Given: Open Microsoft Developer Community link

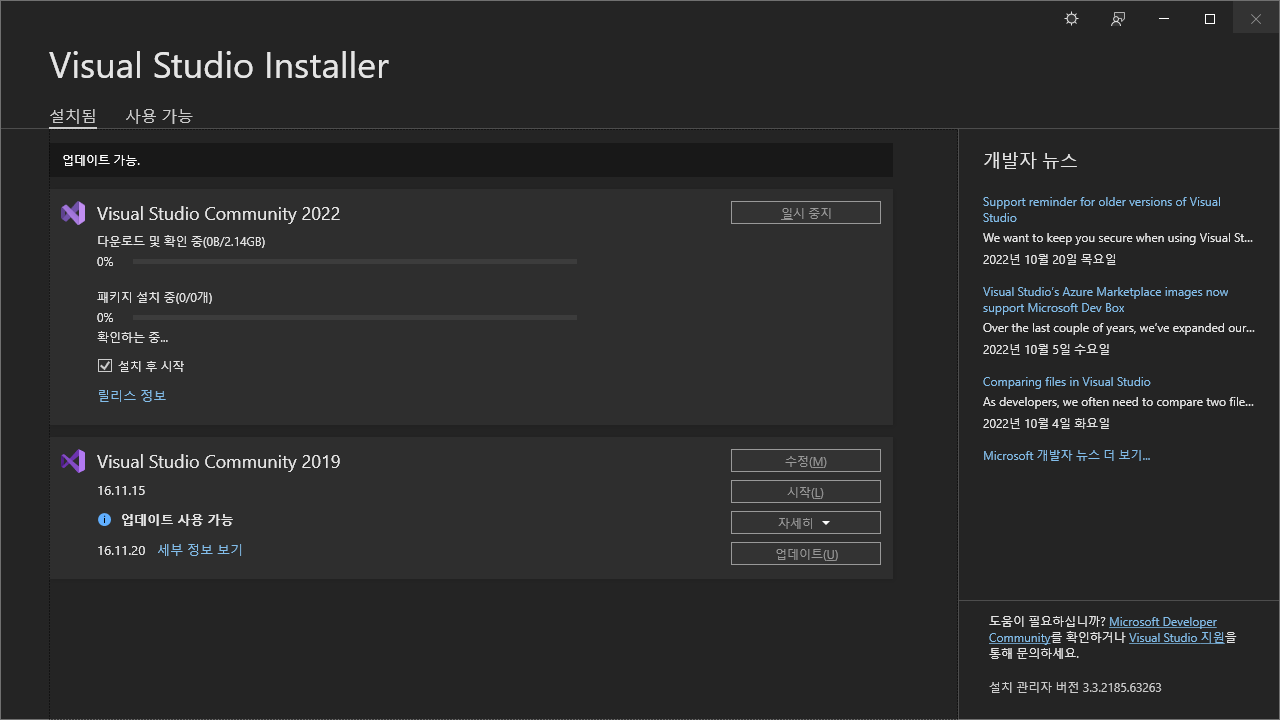Looking at the screenshot, I should click(1103, 630).
